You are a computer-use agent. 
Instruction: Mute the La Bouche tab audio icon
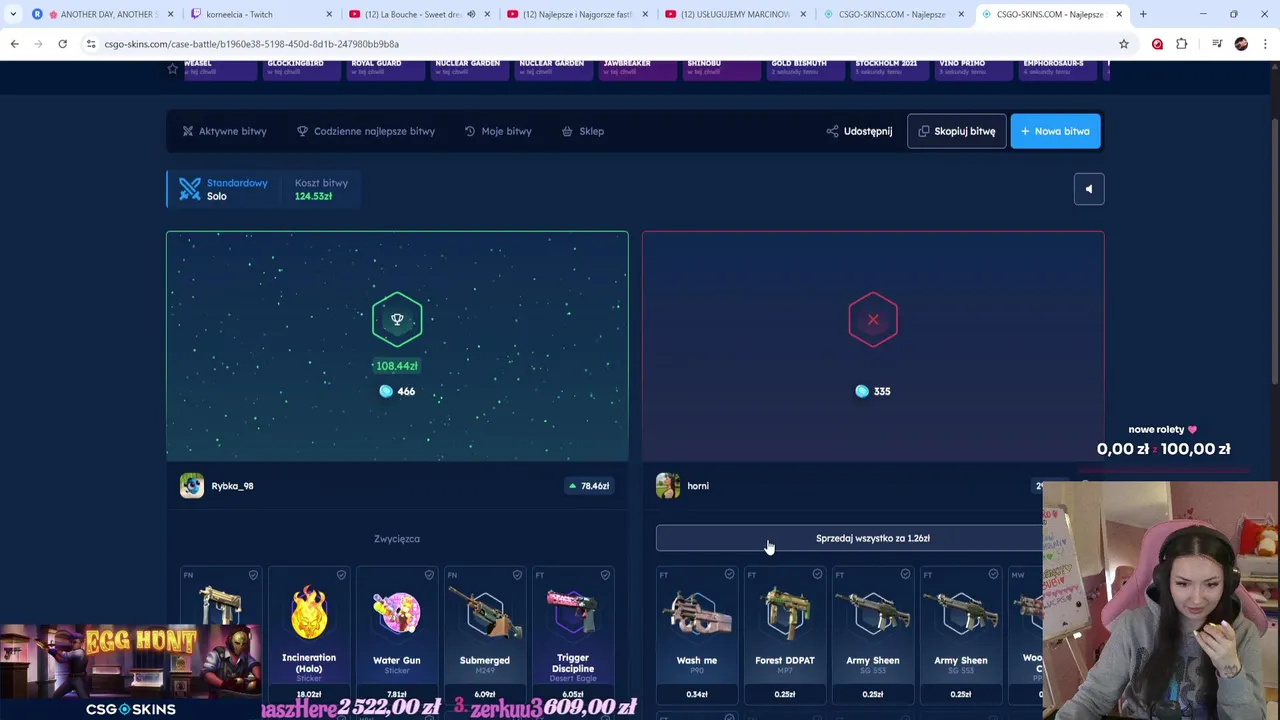pyautogui.click(x=471, y=14)
